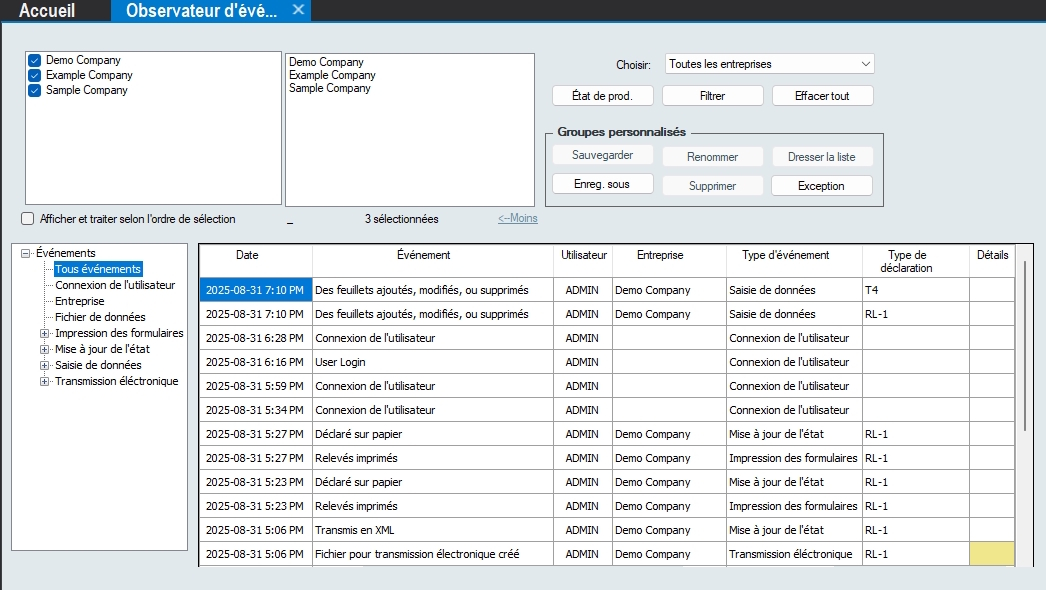This screenshot has width=1046, height=590.
Task: Click Enreg. sous button
Action: pyautogui.click(x=602, y=185)
